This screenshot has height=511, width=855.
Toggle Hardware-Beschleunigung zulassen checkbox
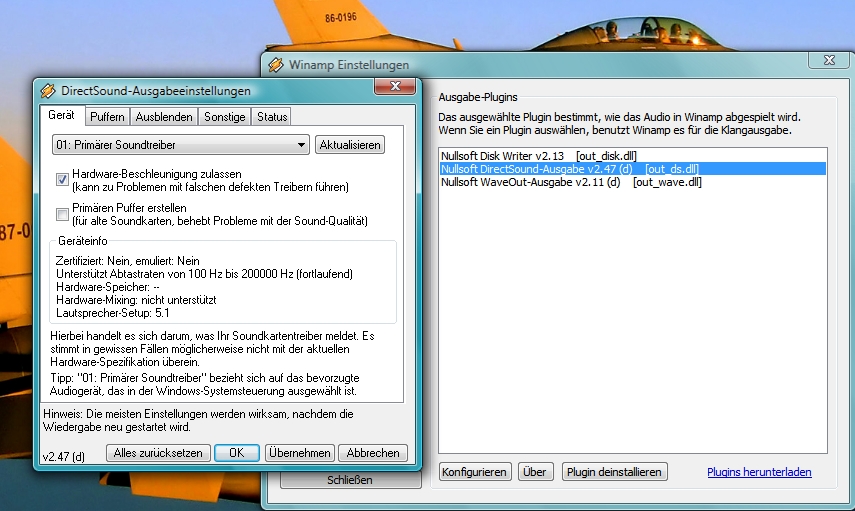click(62, 179)
